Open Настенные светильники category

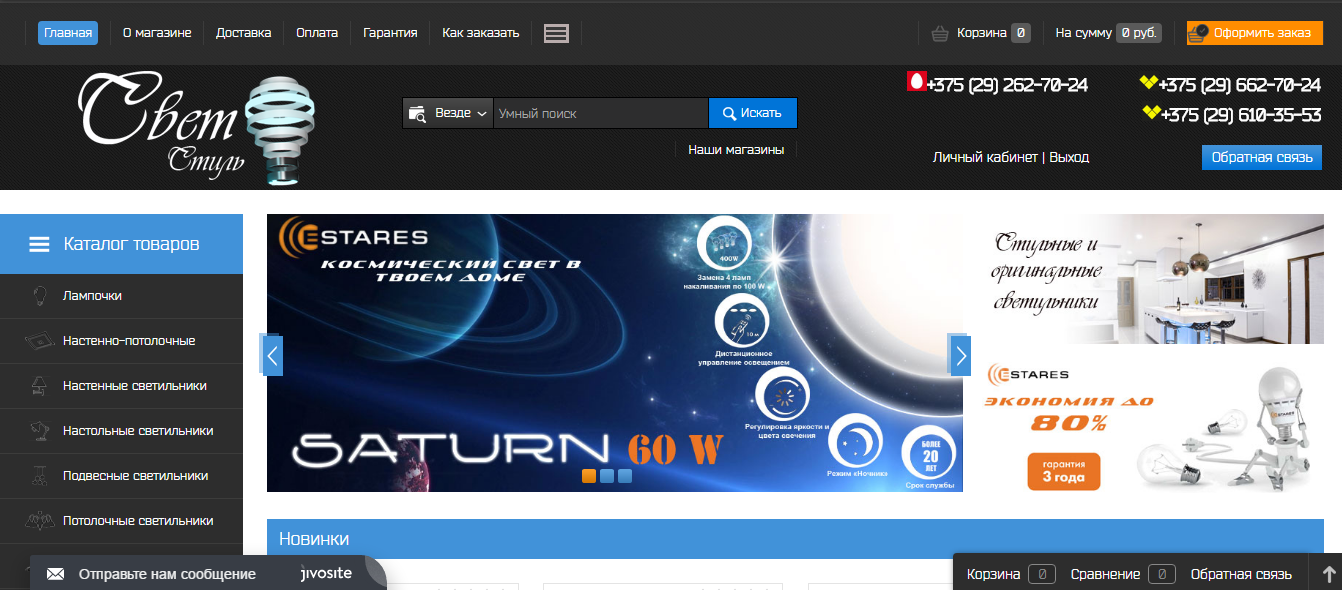click(121, 386)
